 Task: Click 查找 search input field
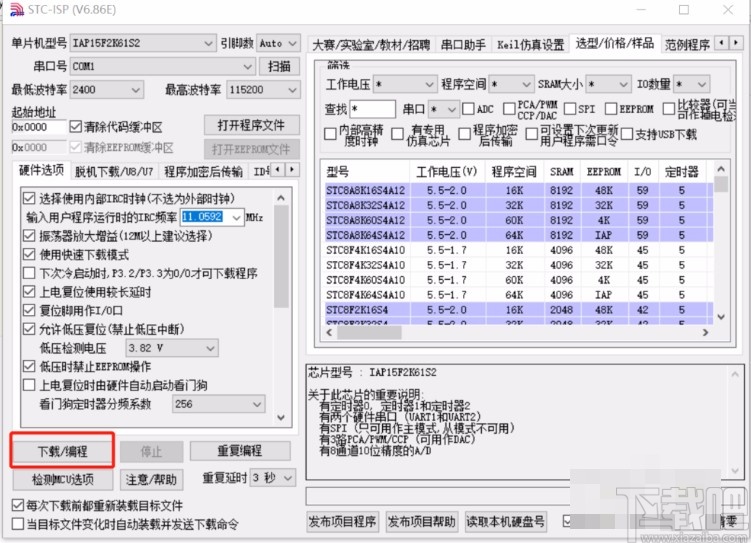click(x=373, y=109)
